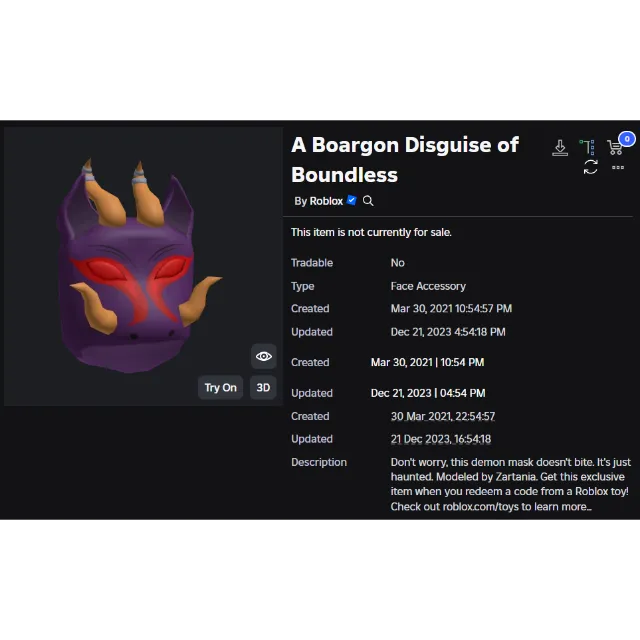Switch the preview to 3D view
This screenshot has height=640, width=640.
coord(263,388)
